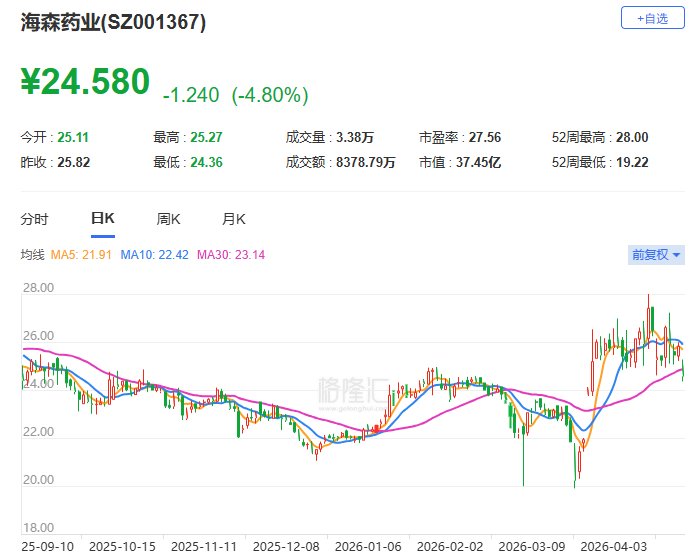Image resolution: width=693 pixels, height=558 pixels.
Task: Click the 海森药业(SZ001367) stock title
Action: point(113,22)
